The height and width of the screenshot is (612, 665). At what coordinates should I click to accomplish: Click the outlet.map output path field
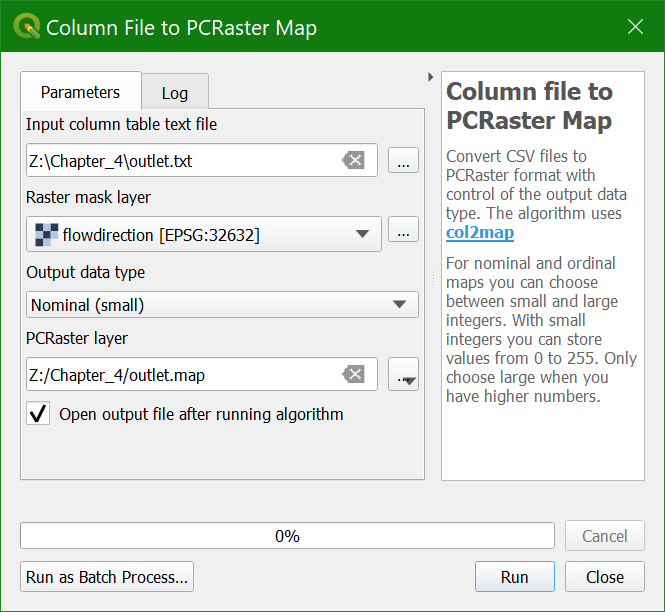pyautogui.click(x=202, y=374)
